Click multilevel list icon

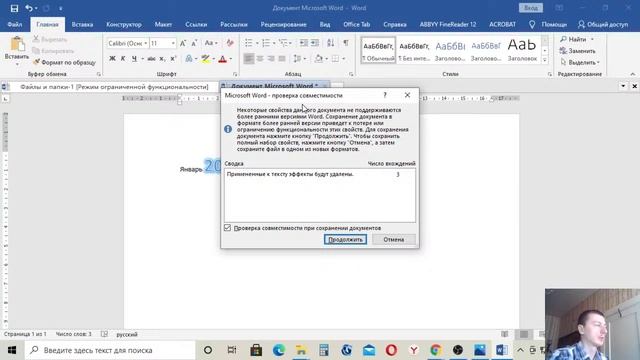pos(284,43)
